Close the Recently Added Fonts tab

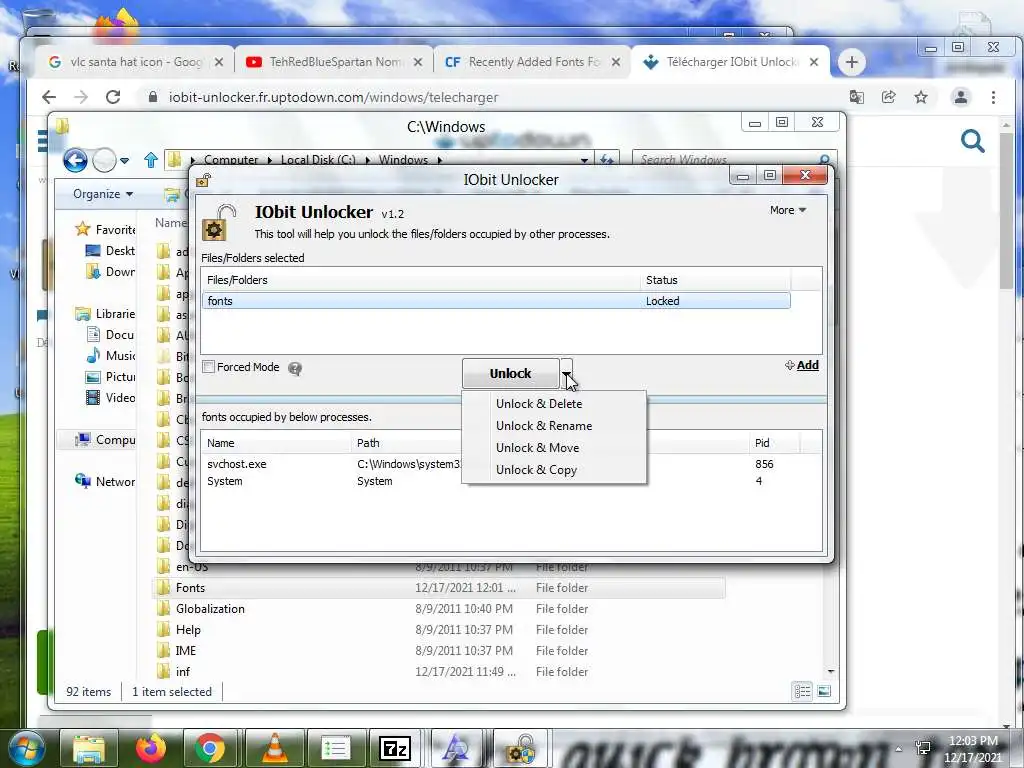pyautogui.click(x=616, y=62)
